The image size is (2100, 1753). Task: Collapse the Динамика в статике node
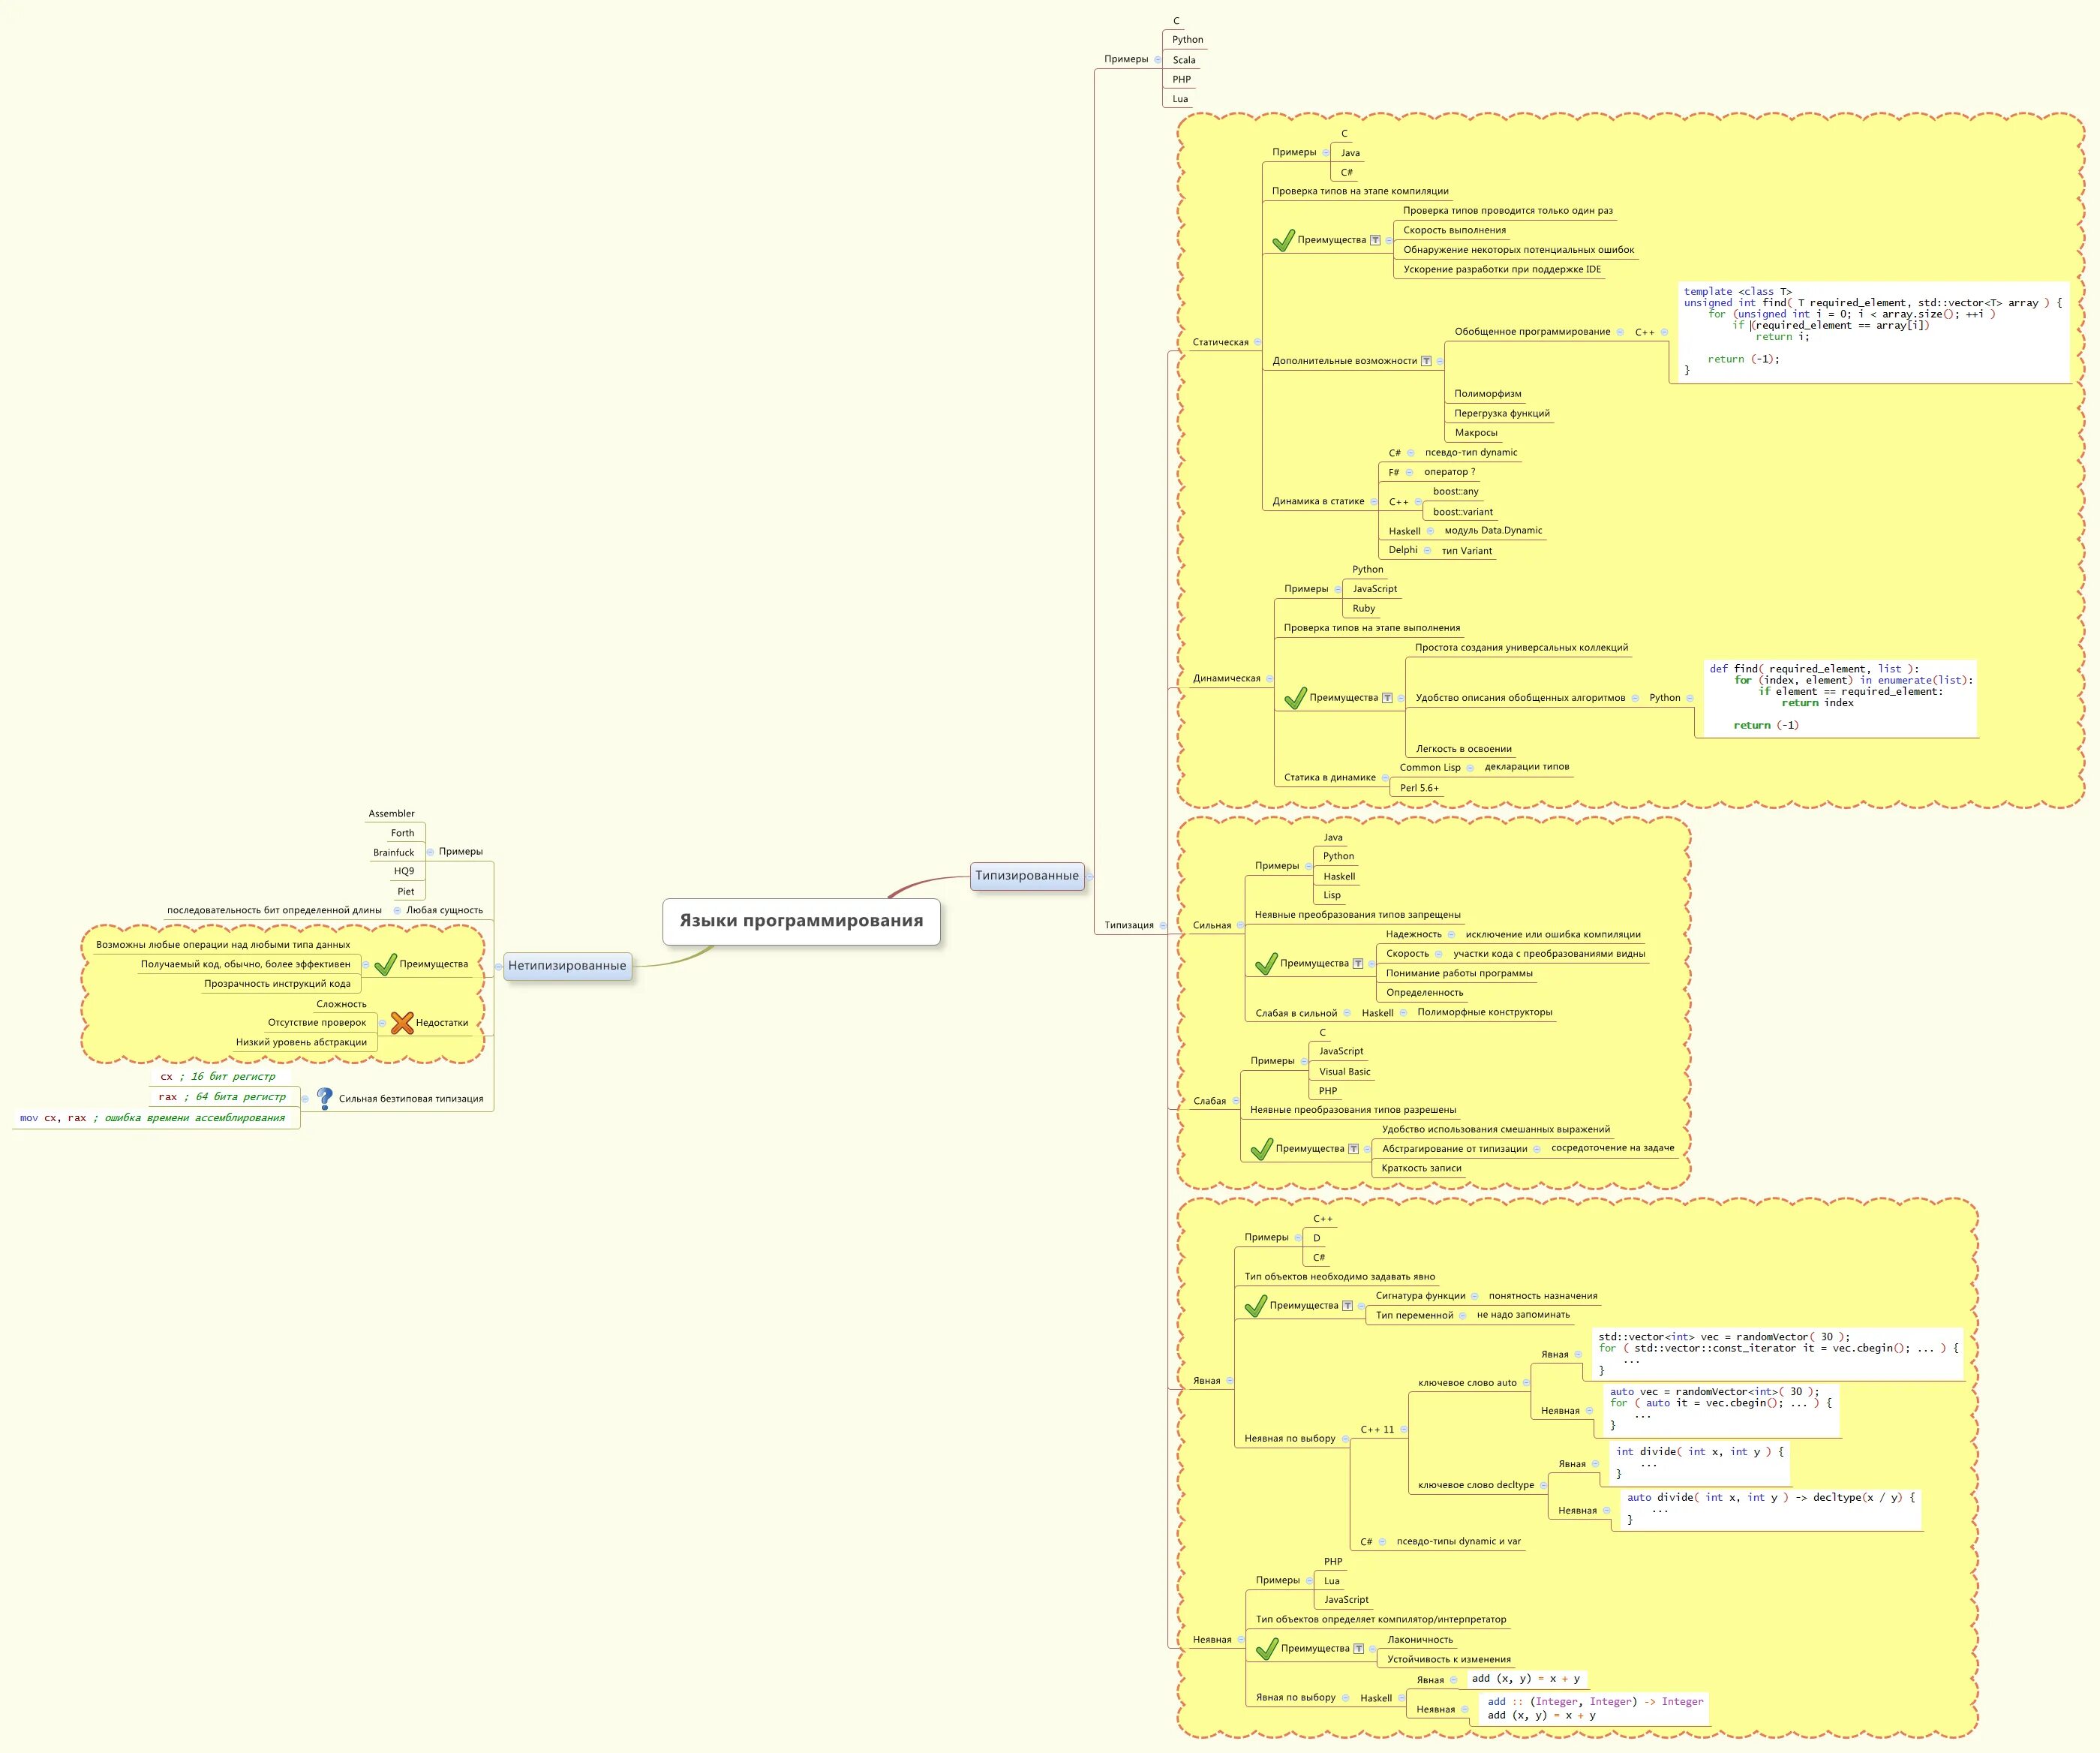coord(1373,502)
